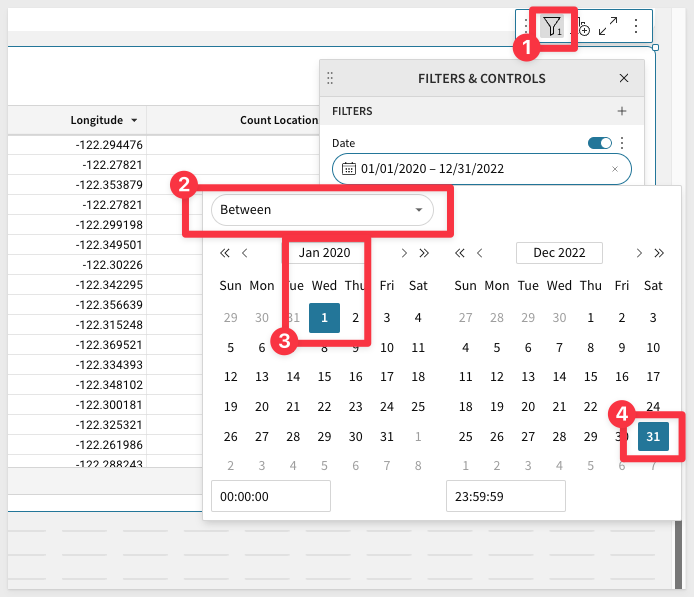Click the 00:00:00 start time field
Viewport: 694px width, 597px height.
(270, 496)
